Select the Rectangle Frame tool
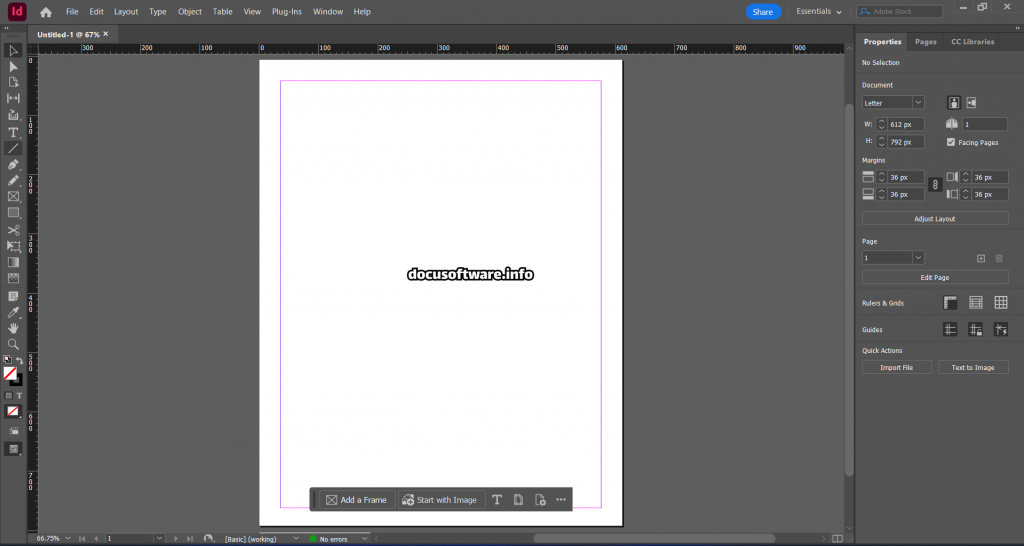 pyautogui.click(x=13, y=197)
